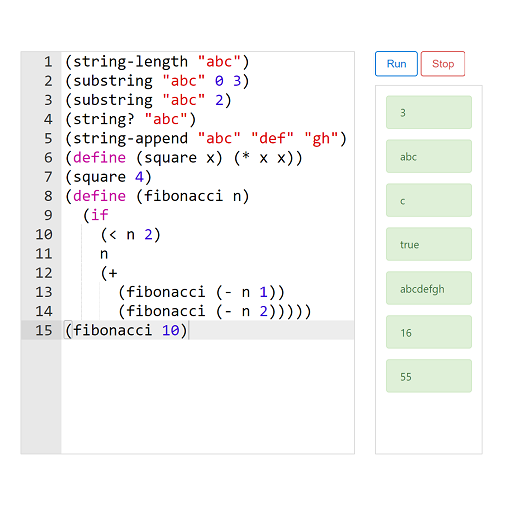Viewport: 512px width, 512px height.
Task: Click line number 1 in gutter
Action: pyautogui.click(x=48, y=62)
